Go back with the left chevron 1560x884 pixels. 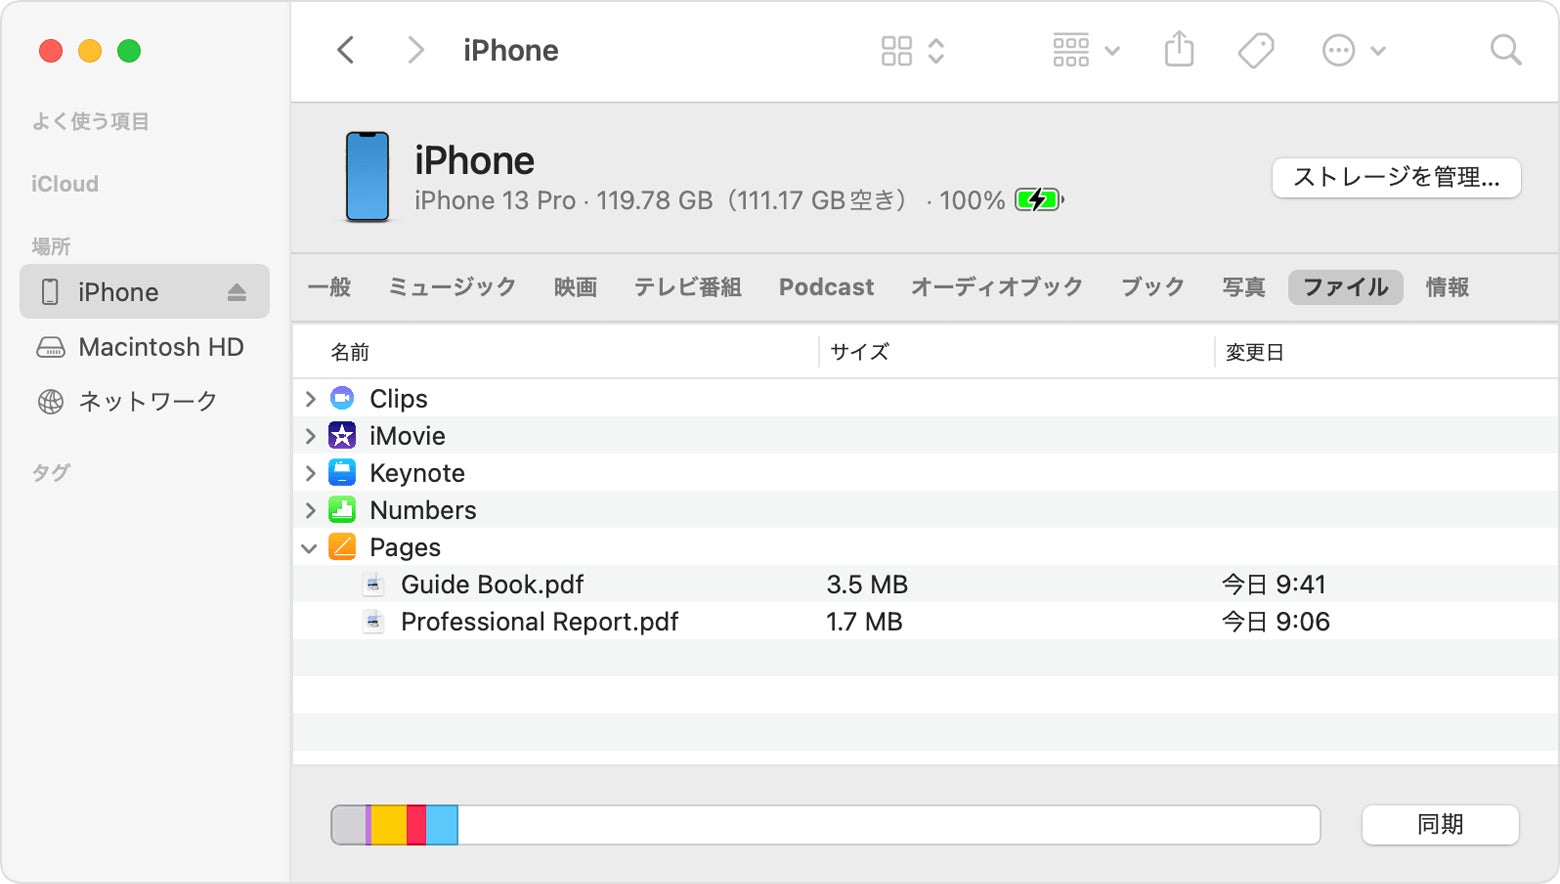pos(346,50)
